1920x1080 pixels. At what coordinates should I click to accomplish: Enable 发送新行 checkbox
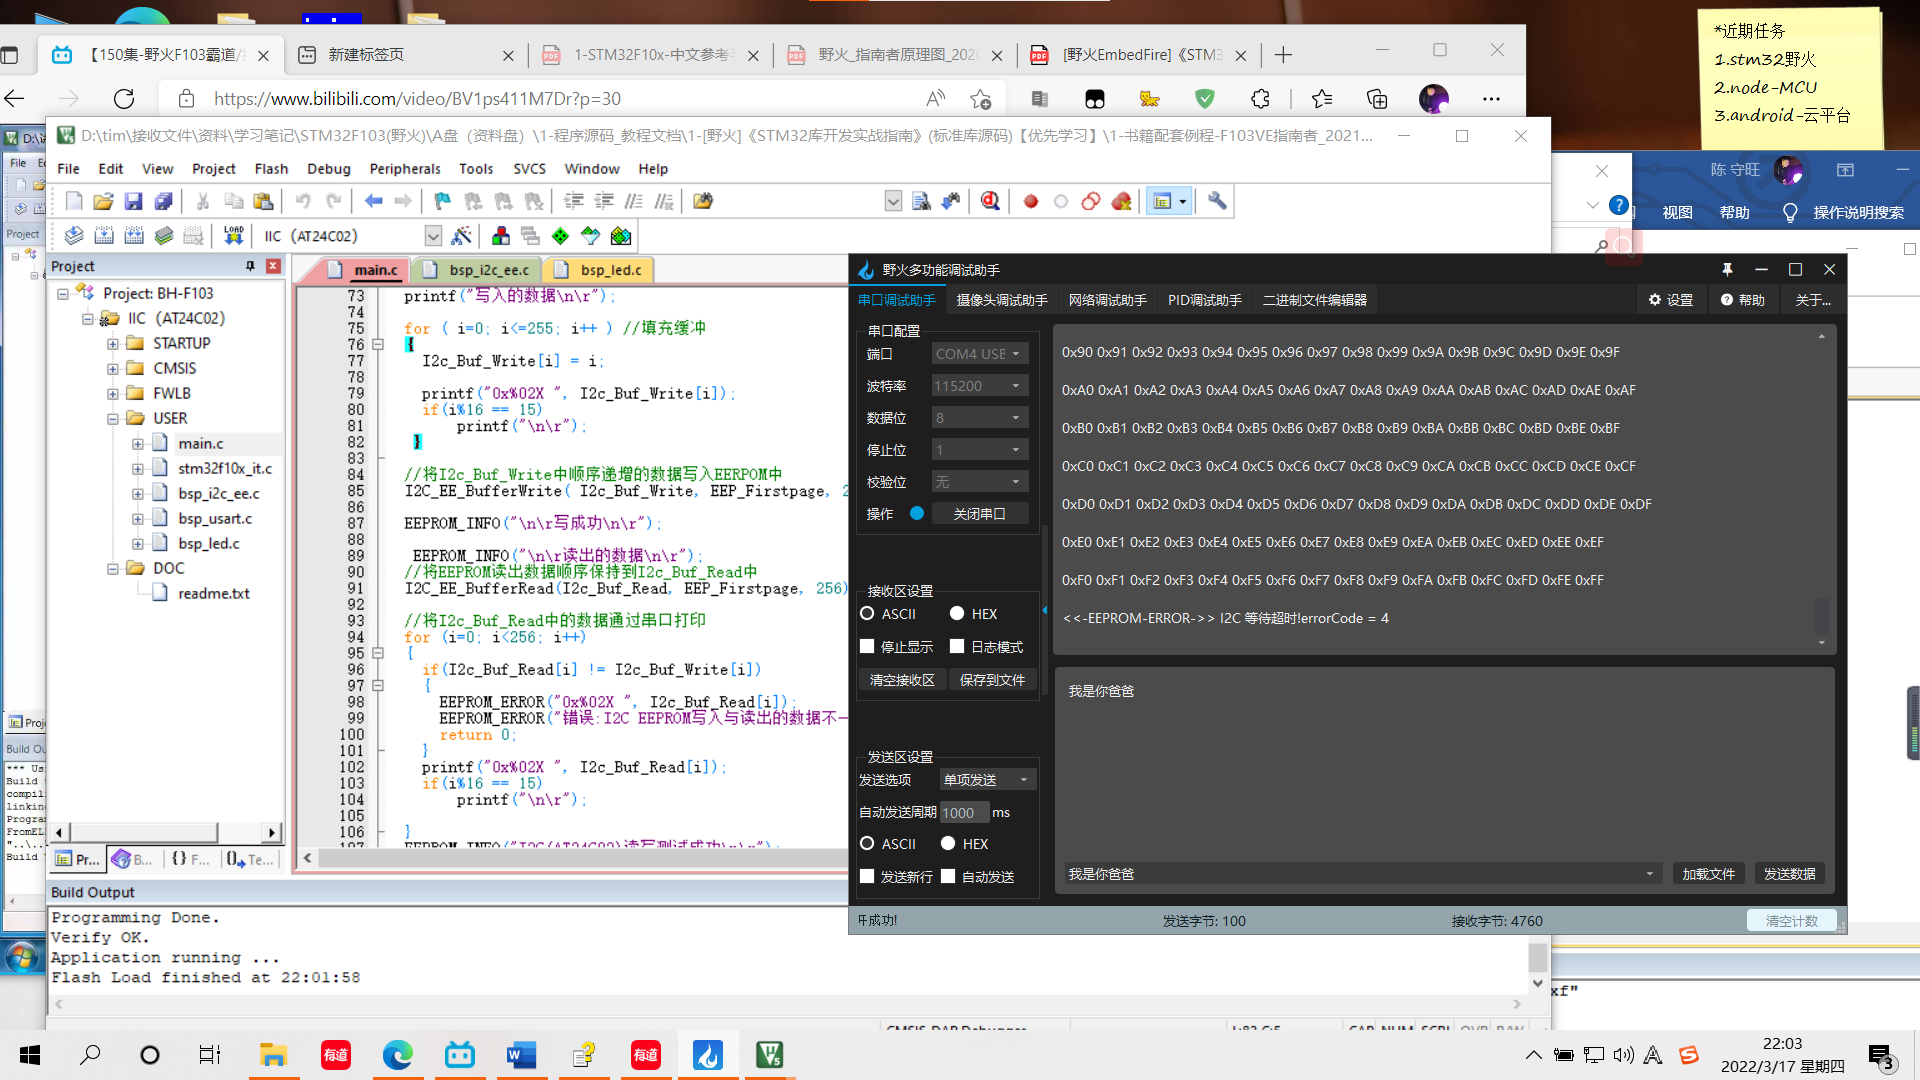coord(867,877)
